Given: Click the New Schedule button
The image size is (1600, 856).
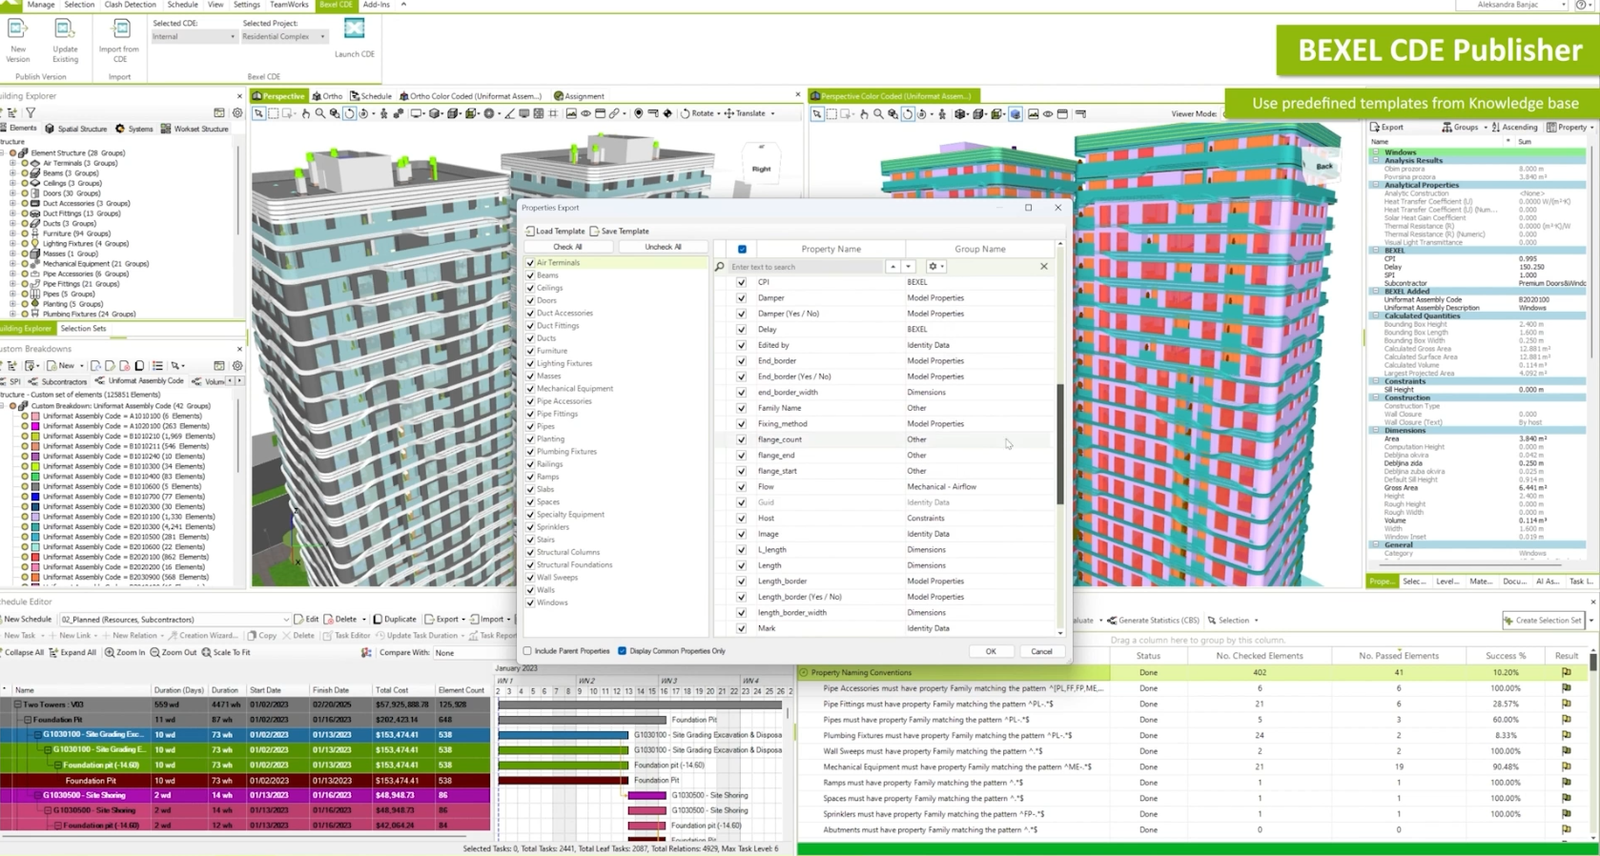Looking at the screenshot, I should pos(27,619).
